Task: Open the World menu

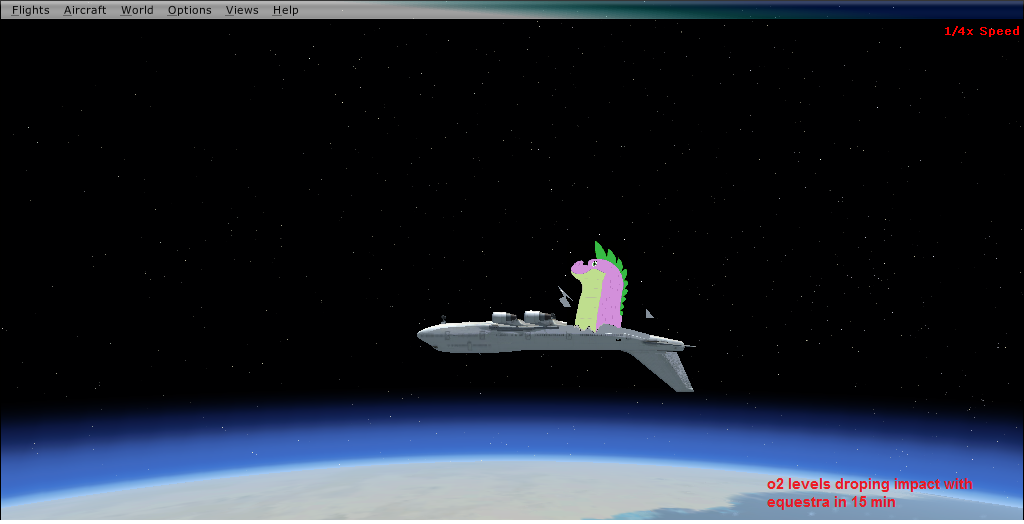Action: coord(137,10)
